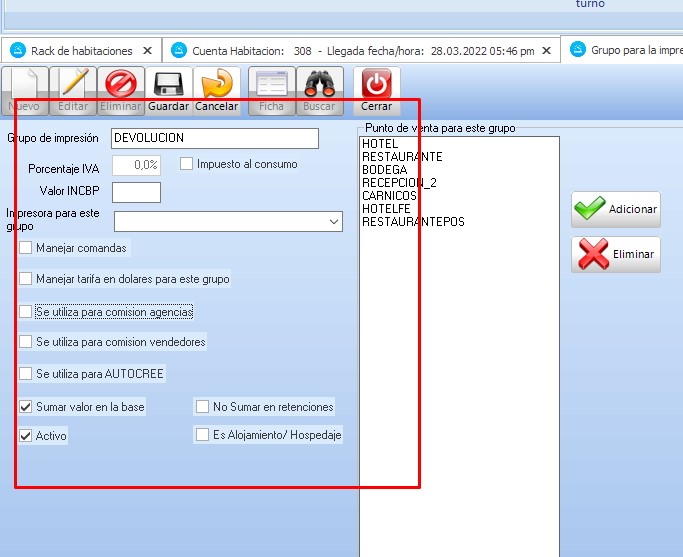Select RESTAURANTE in the punto de venta list
Viewport: 683px width, 557px height.
click(402, 157)
